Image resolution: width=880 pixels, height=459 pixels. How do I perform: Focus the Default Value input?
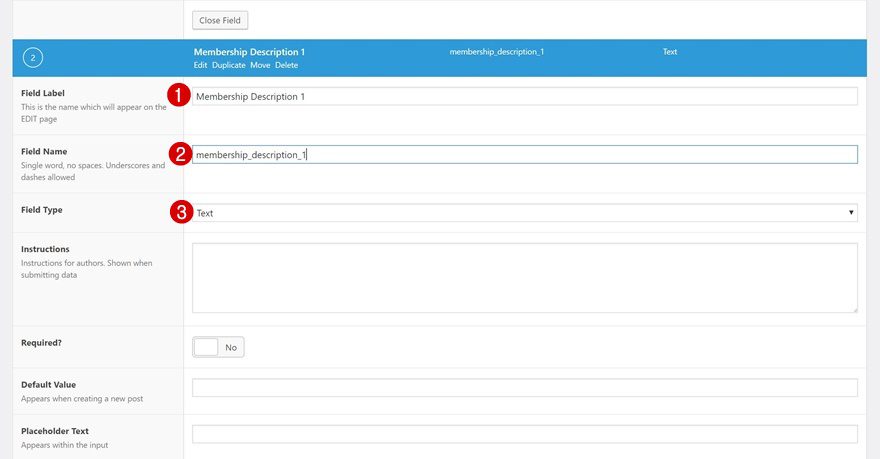[525, 388]
